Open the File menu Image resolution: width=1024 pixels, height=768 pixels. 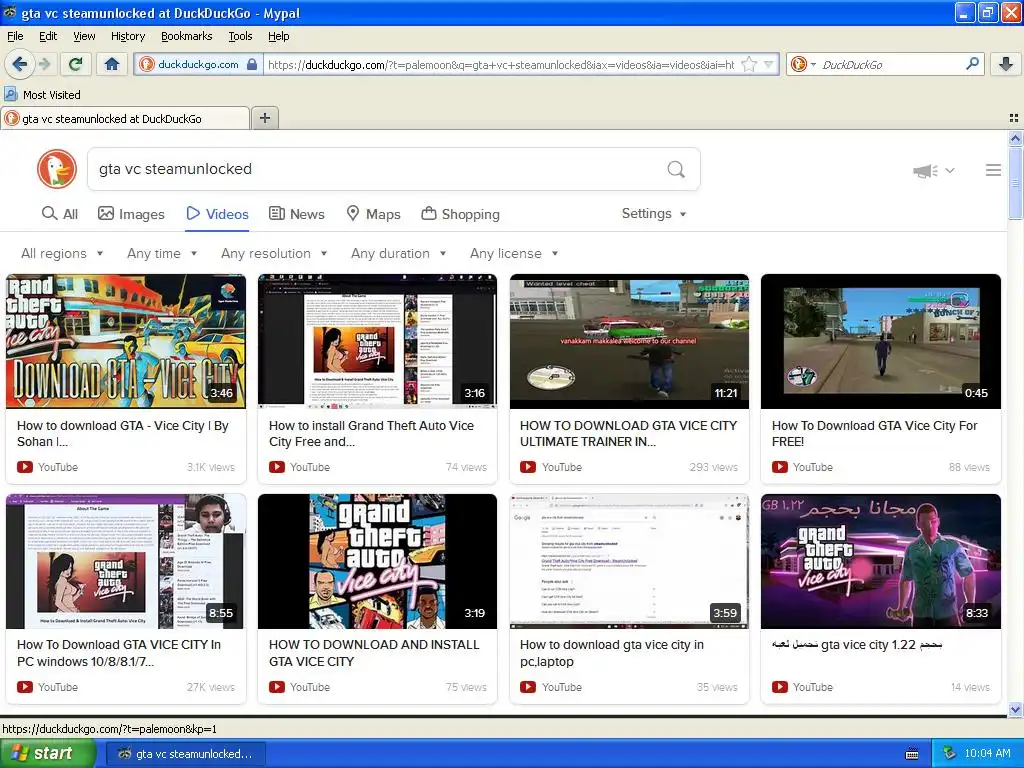tap(15, 36)
